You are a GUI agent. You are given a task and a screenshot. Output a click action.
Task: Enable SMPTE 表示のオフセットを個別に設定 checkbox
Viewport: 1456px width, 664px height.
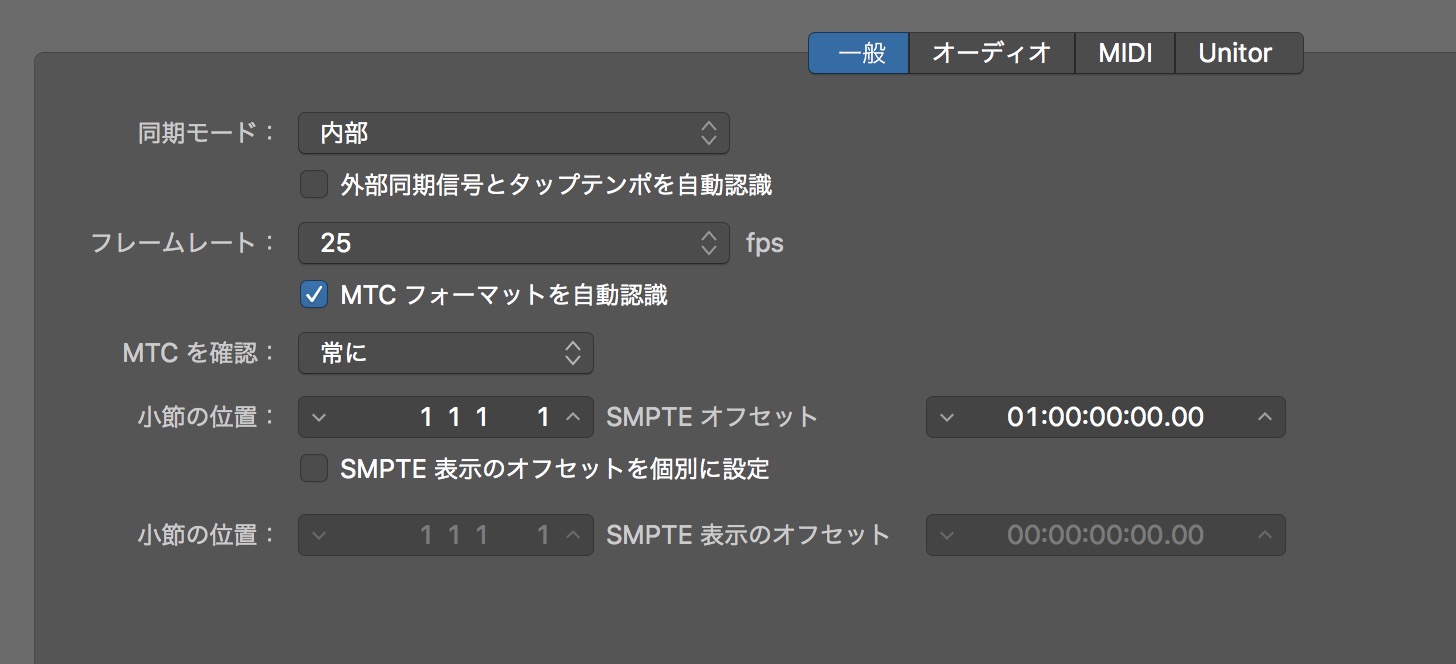(314, 469)
